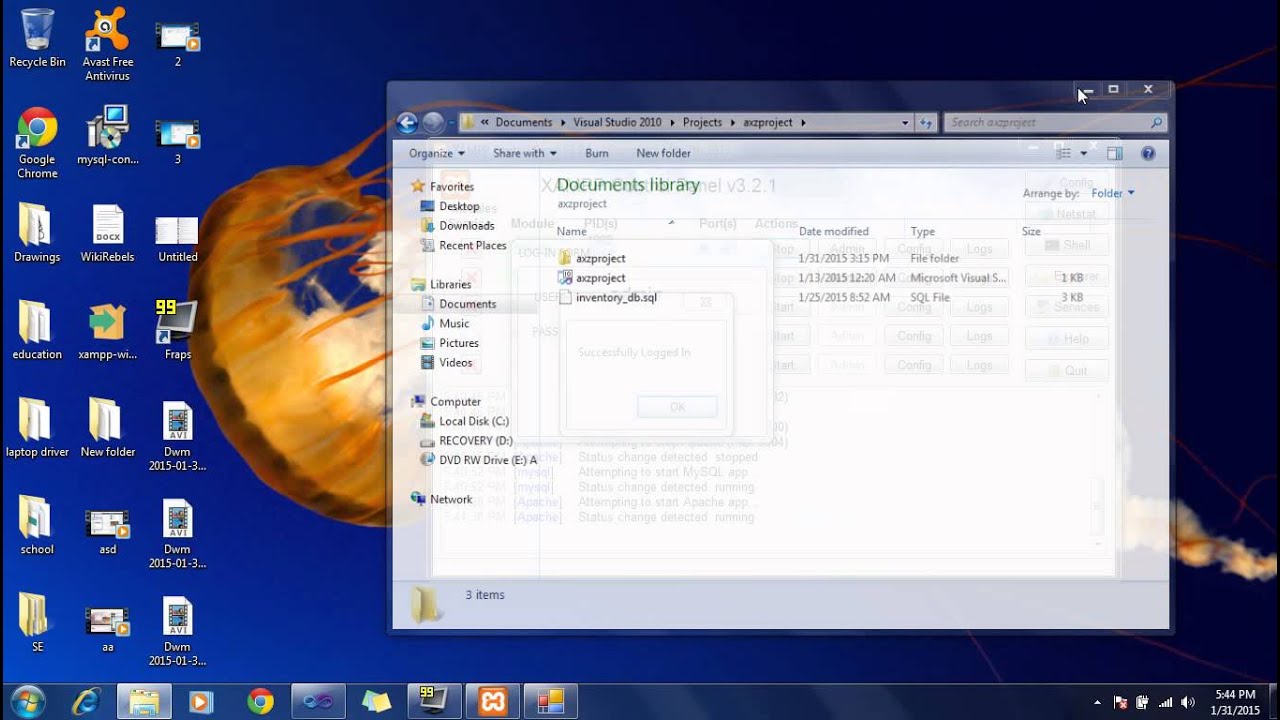Viewport: 1280px width, 720px height.
Task: Sort by the Size column header
Action: pos(1031,231)
